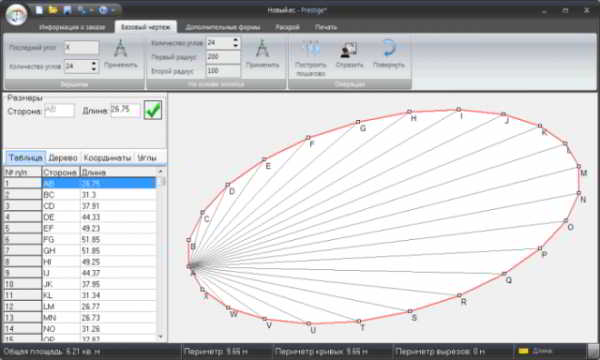Increase Количество углов in ellipse group

tap(236, 40)
